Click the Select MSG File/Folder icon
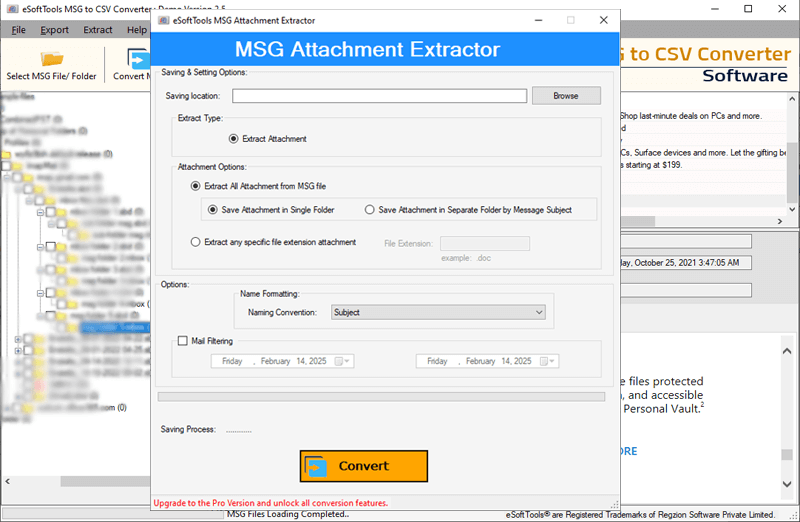The width and height of the screenshot is (800, 522). tap(51, 57)
